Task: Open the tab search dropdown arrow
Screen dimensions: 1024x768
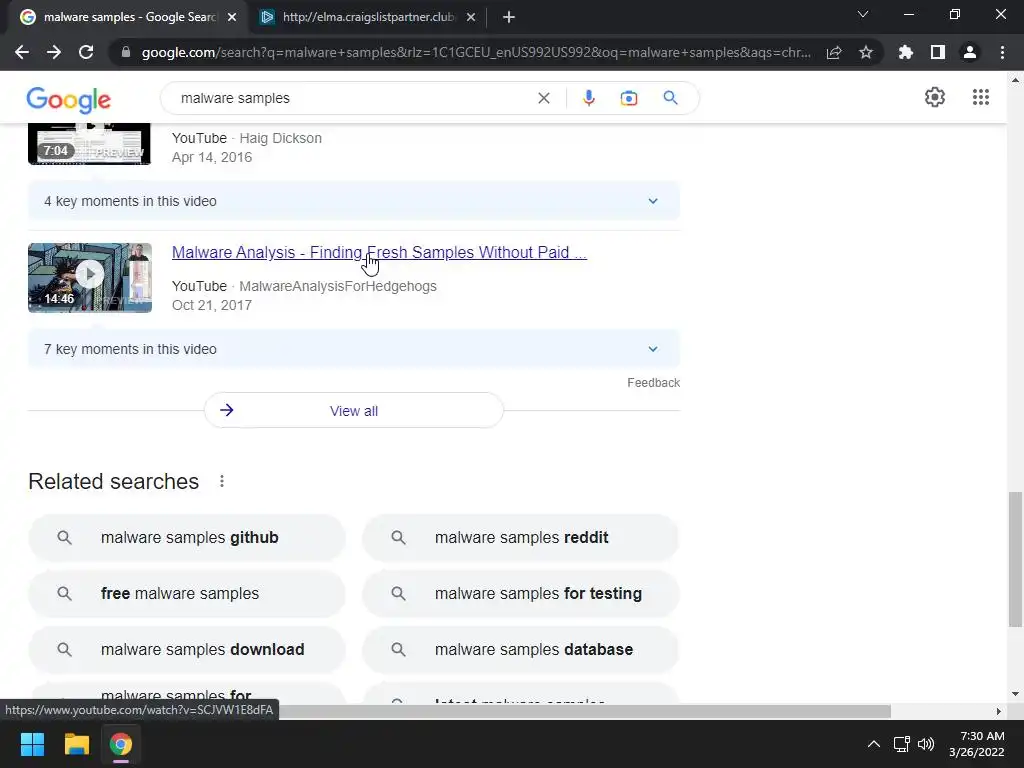Action: [x=863, y=14]
